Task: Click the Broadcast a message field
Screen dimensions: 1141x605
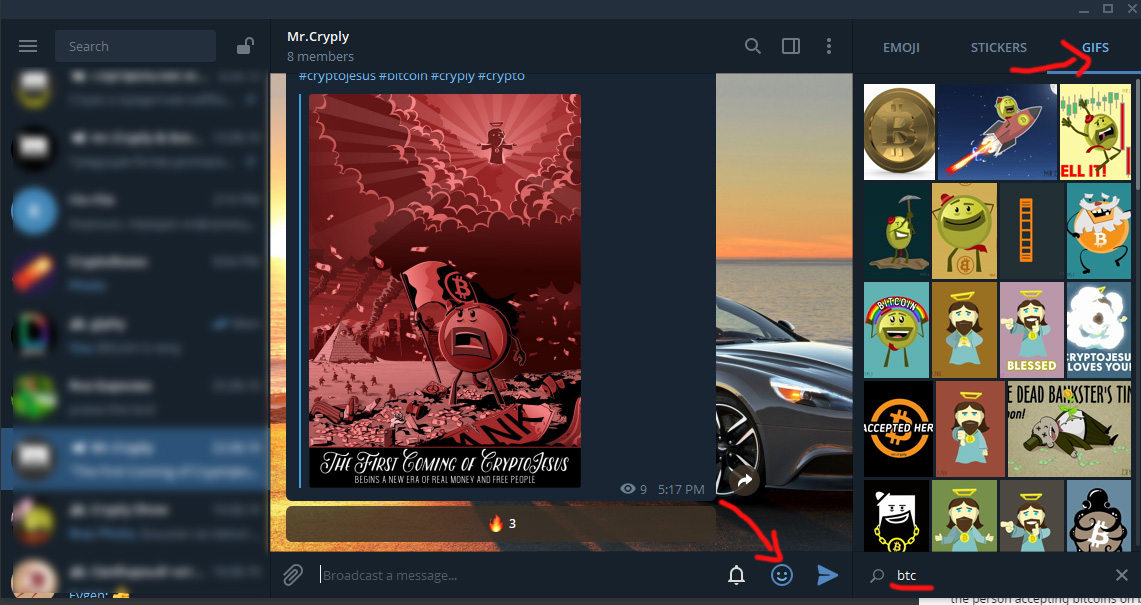Action: [517, 575]
